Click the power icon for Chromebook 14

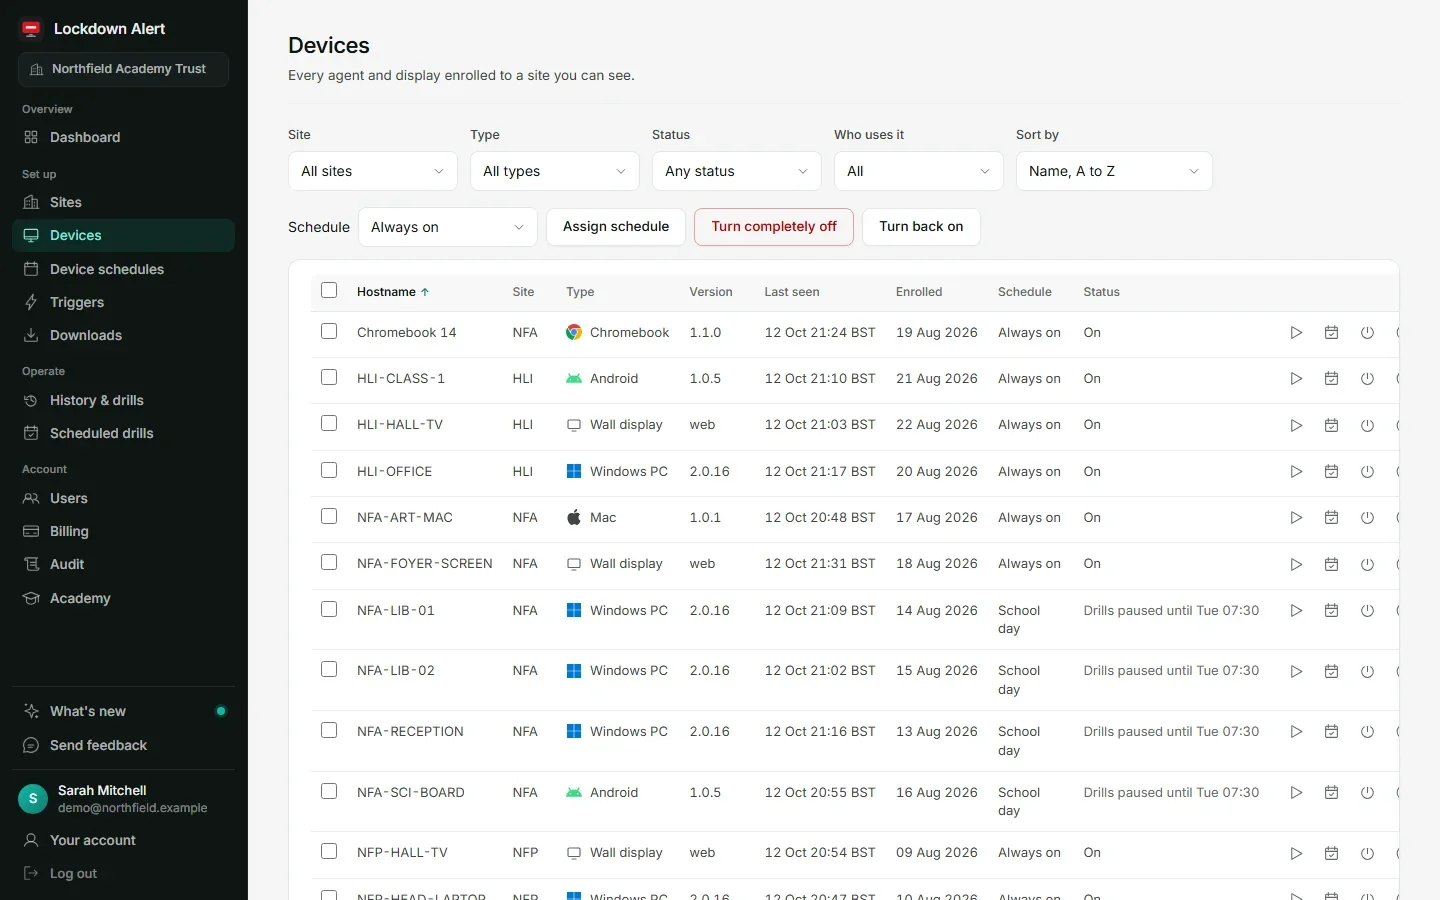pos(1367,333)
